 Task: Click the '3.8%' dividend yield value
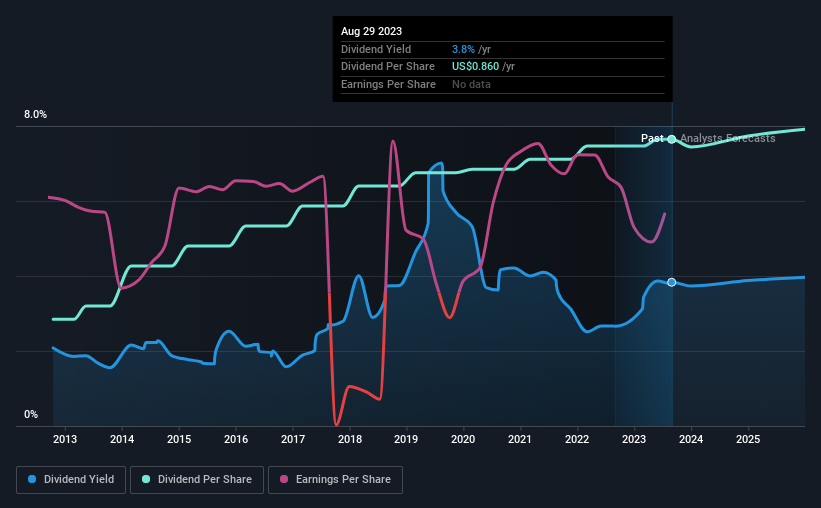pos(463,49)
